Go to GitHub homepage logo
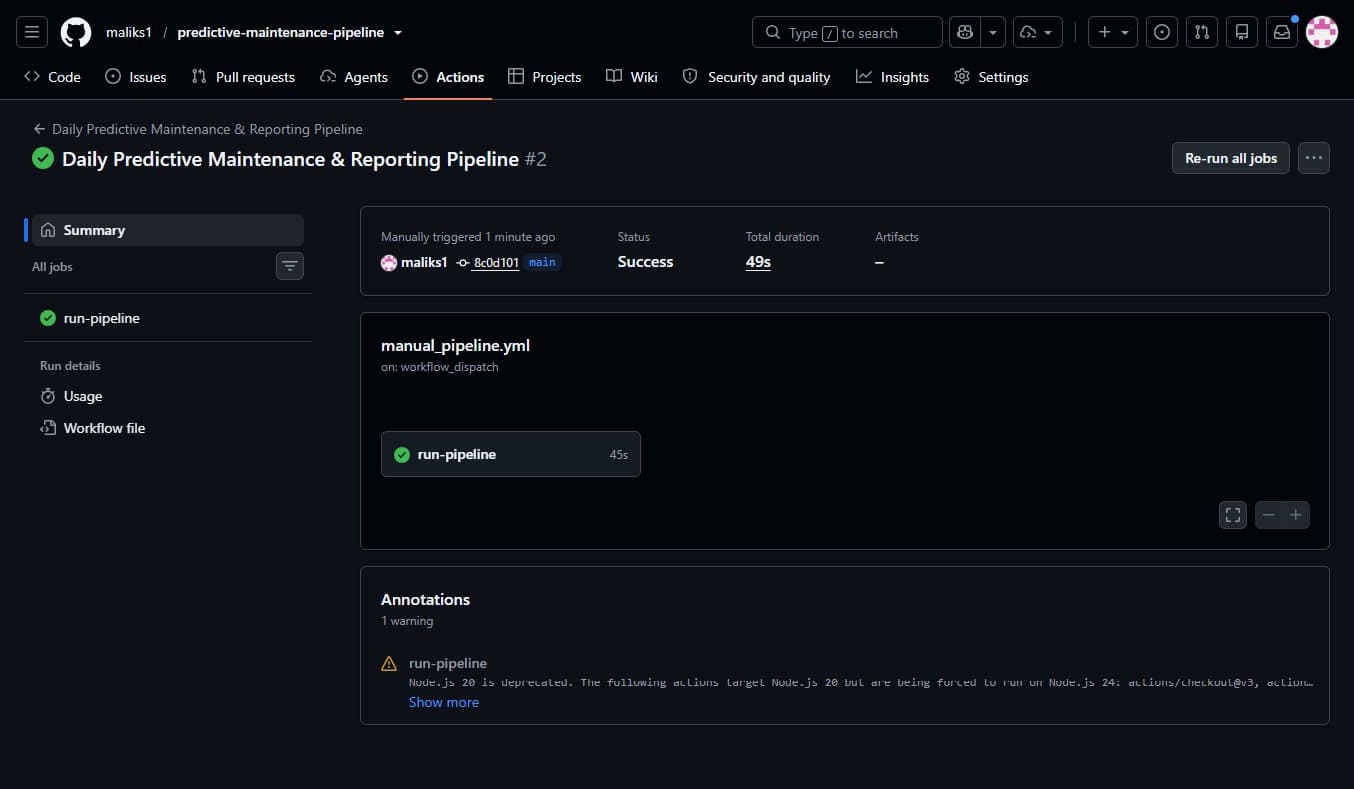The image size is (1354, 789). pyautogui.click(x=76, y=32)
